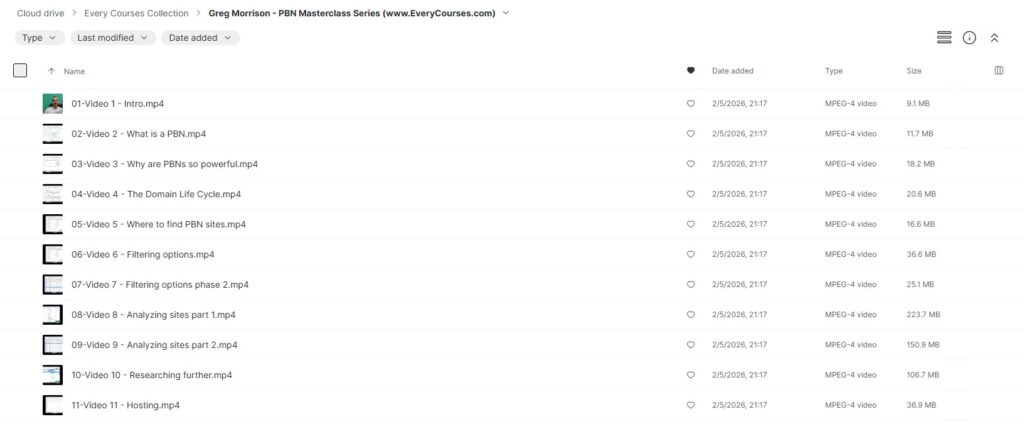Toggle favorite heart for 05-Video 5 file

pos(690,224)
